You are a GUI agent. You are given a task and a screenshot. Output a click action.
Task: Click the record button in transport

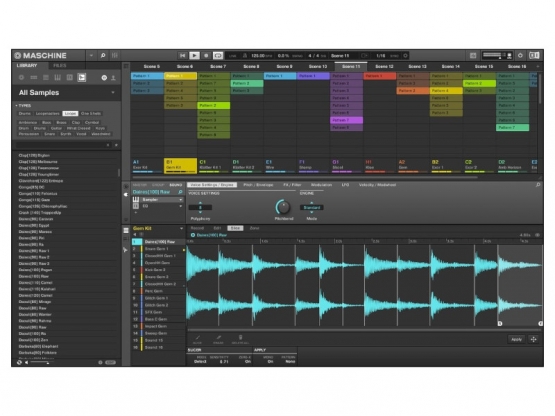pyautogui.click(x=206, y=56)
